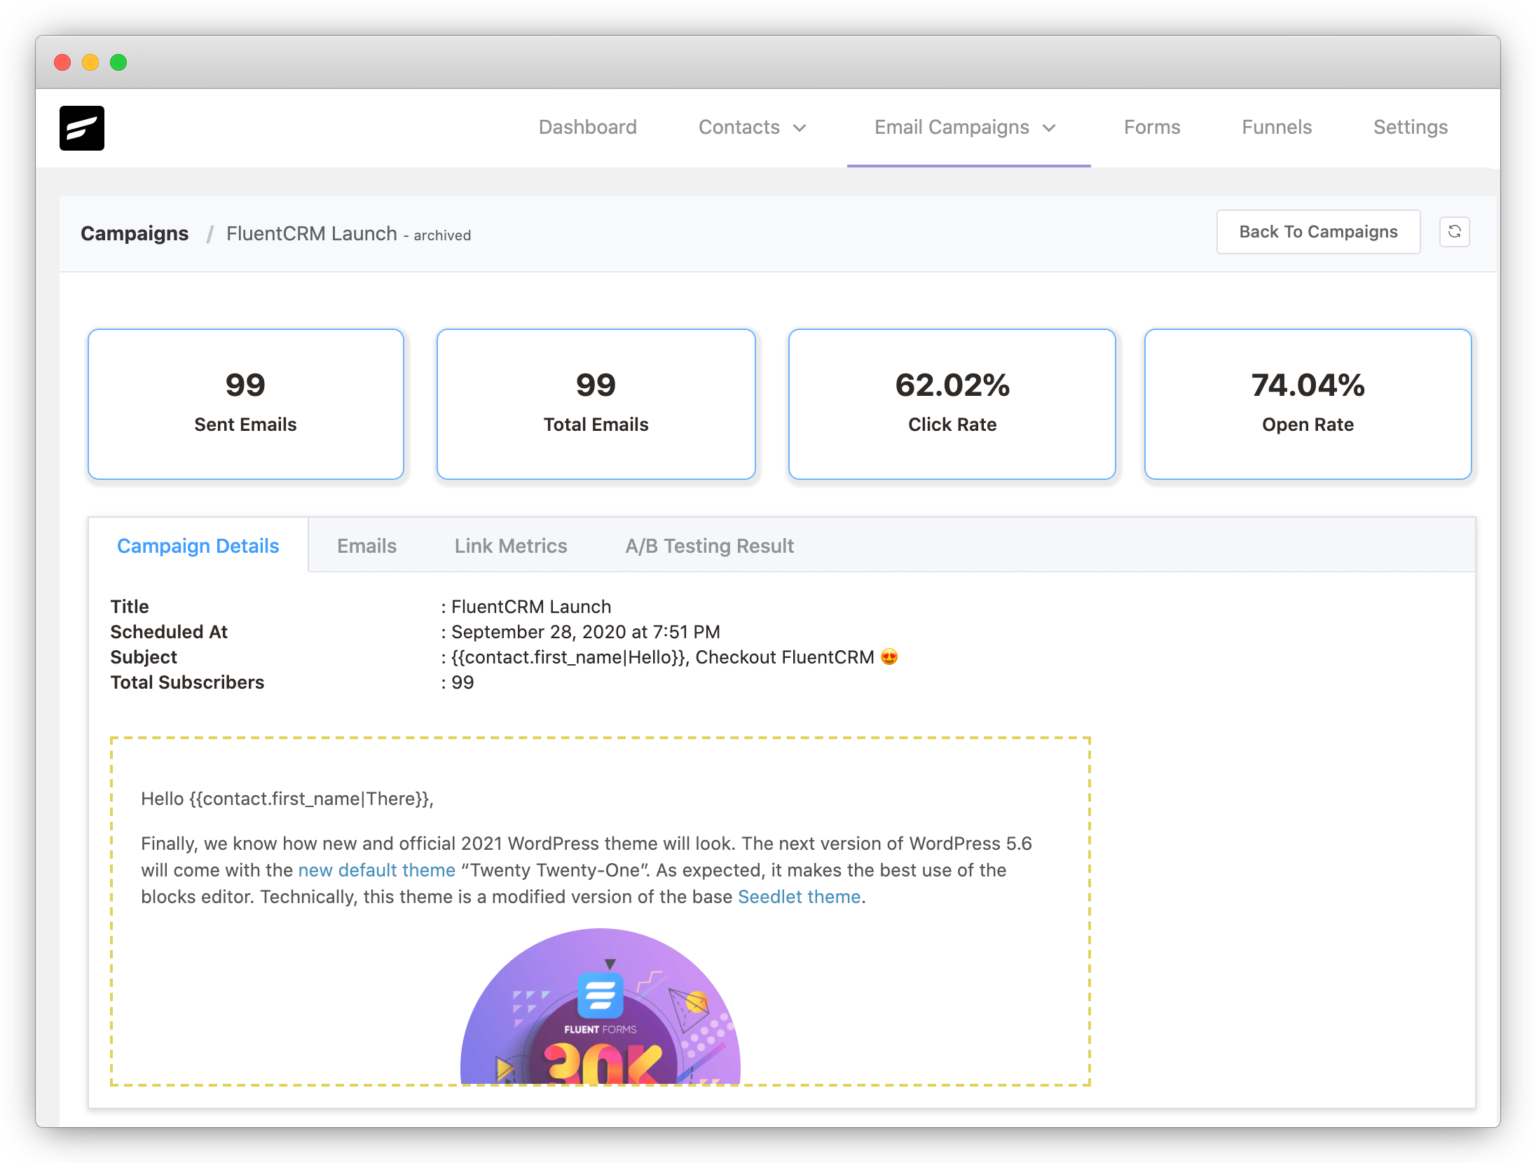Open the new default theme link

tap(377, 870)
